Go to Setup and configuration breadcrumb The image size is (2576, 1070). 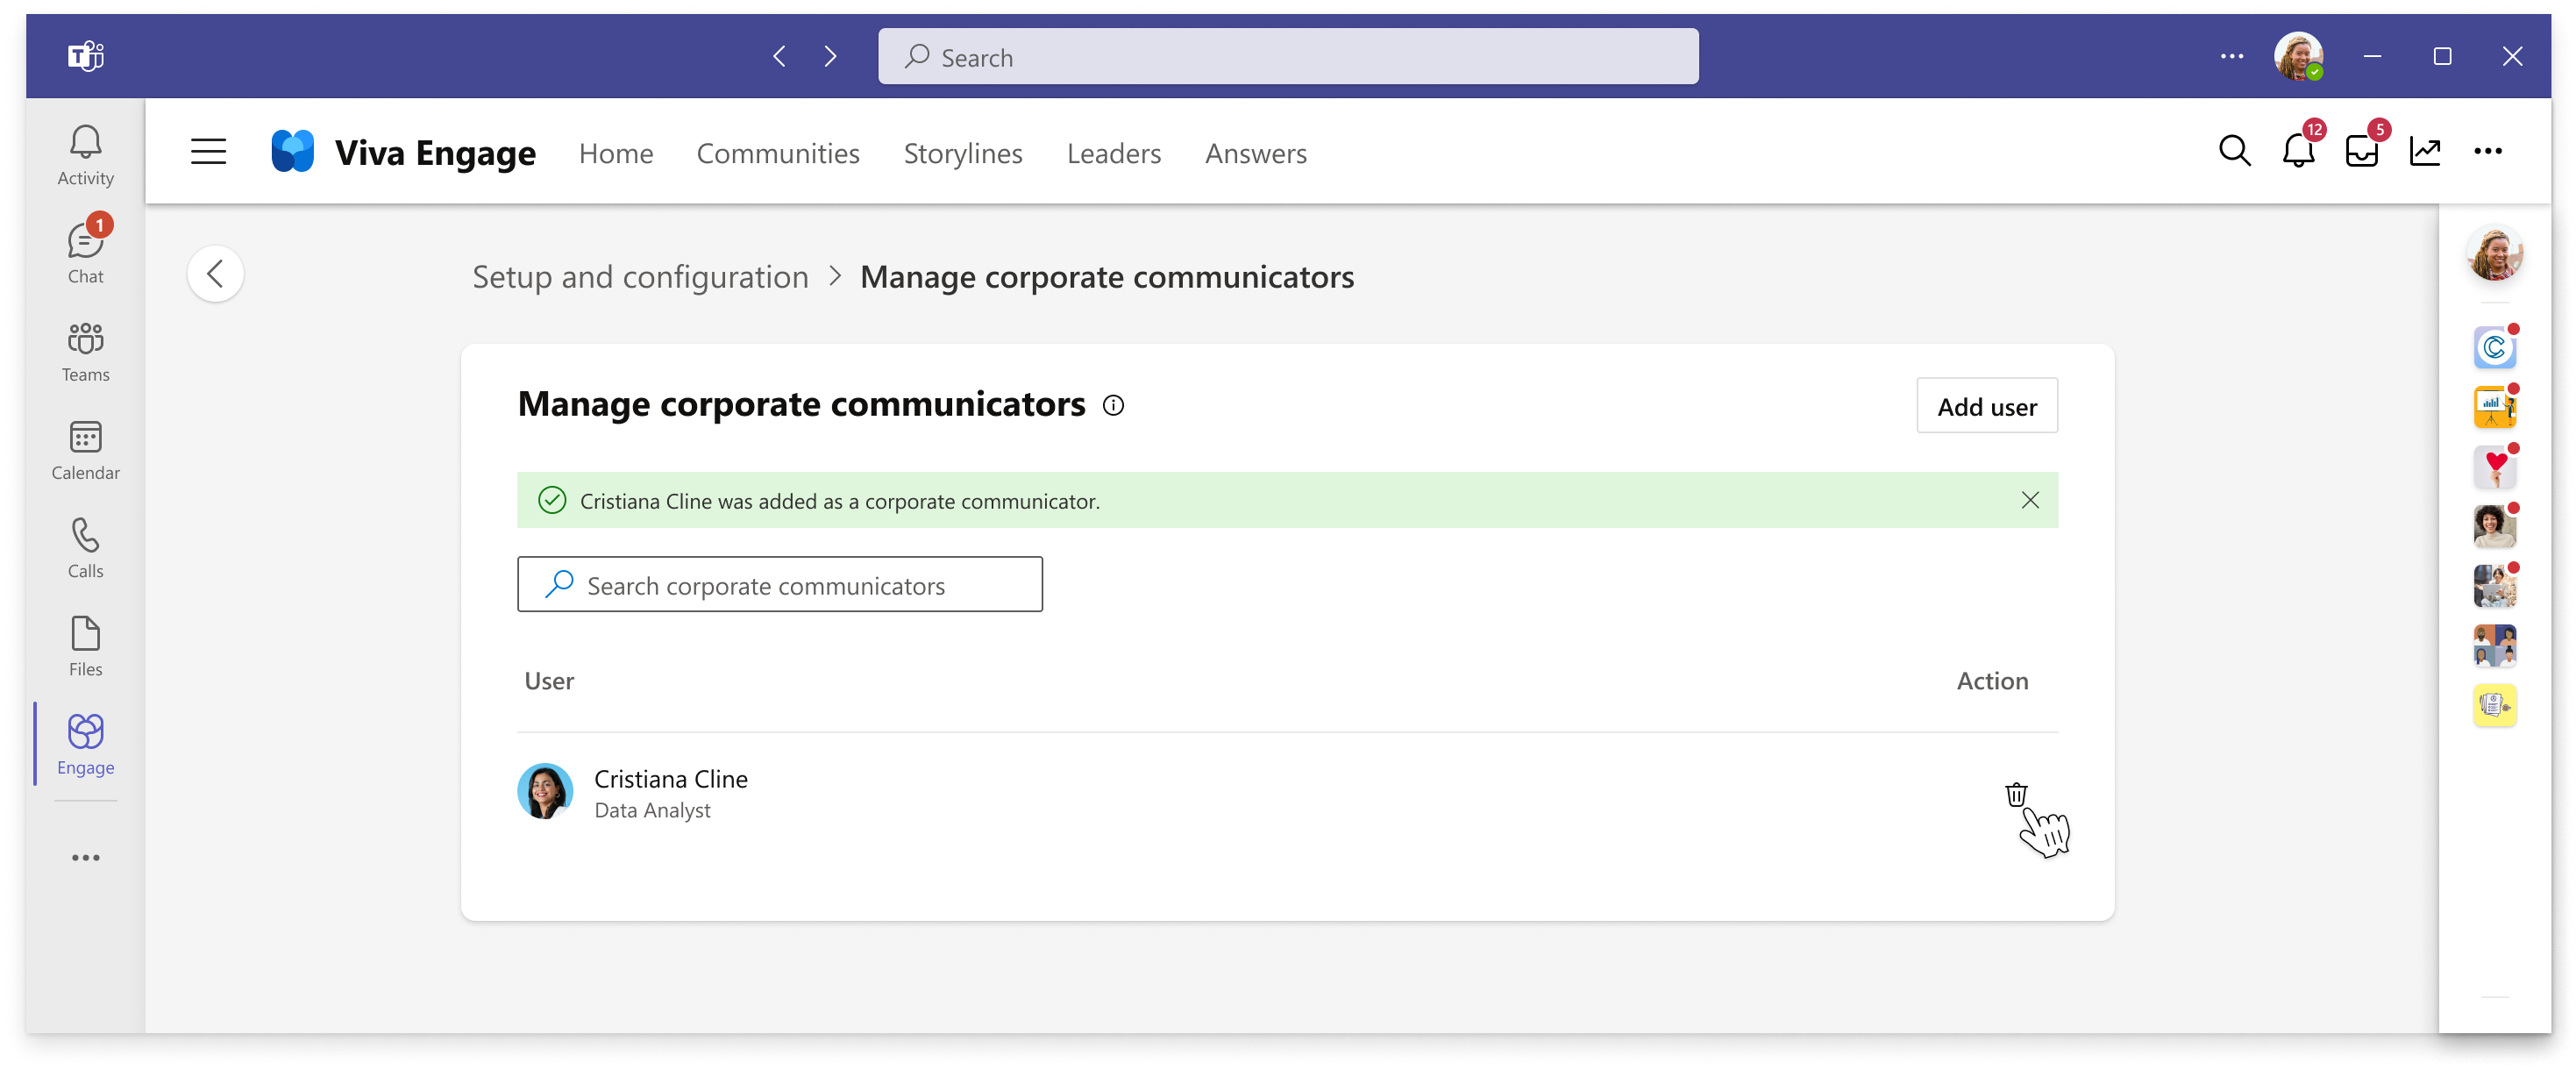tap(640, 276)
